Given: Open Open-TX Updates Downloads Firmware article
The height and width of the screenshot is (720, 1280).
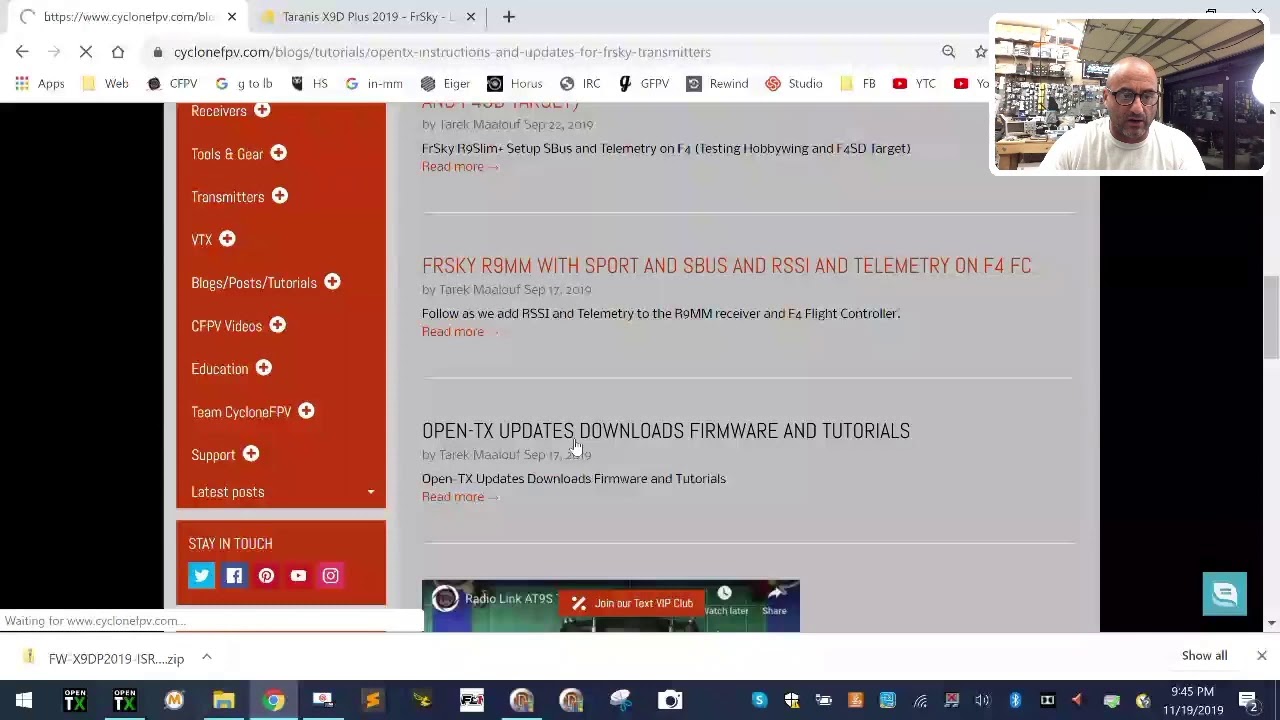Looking at the screenshot, I should pyautogui.click(x=666, y=431).
